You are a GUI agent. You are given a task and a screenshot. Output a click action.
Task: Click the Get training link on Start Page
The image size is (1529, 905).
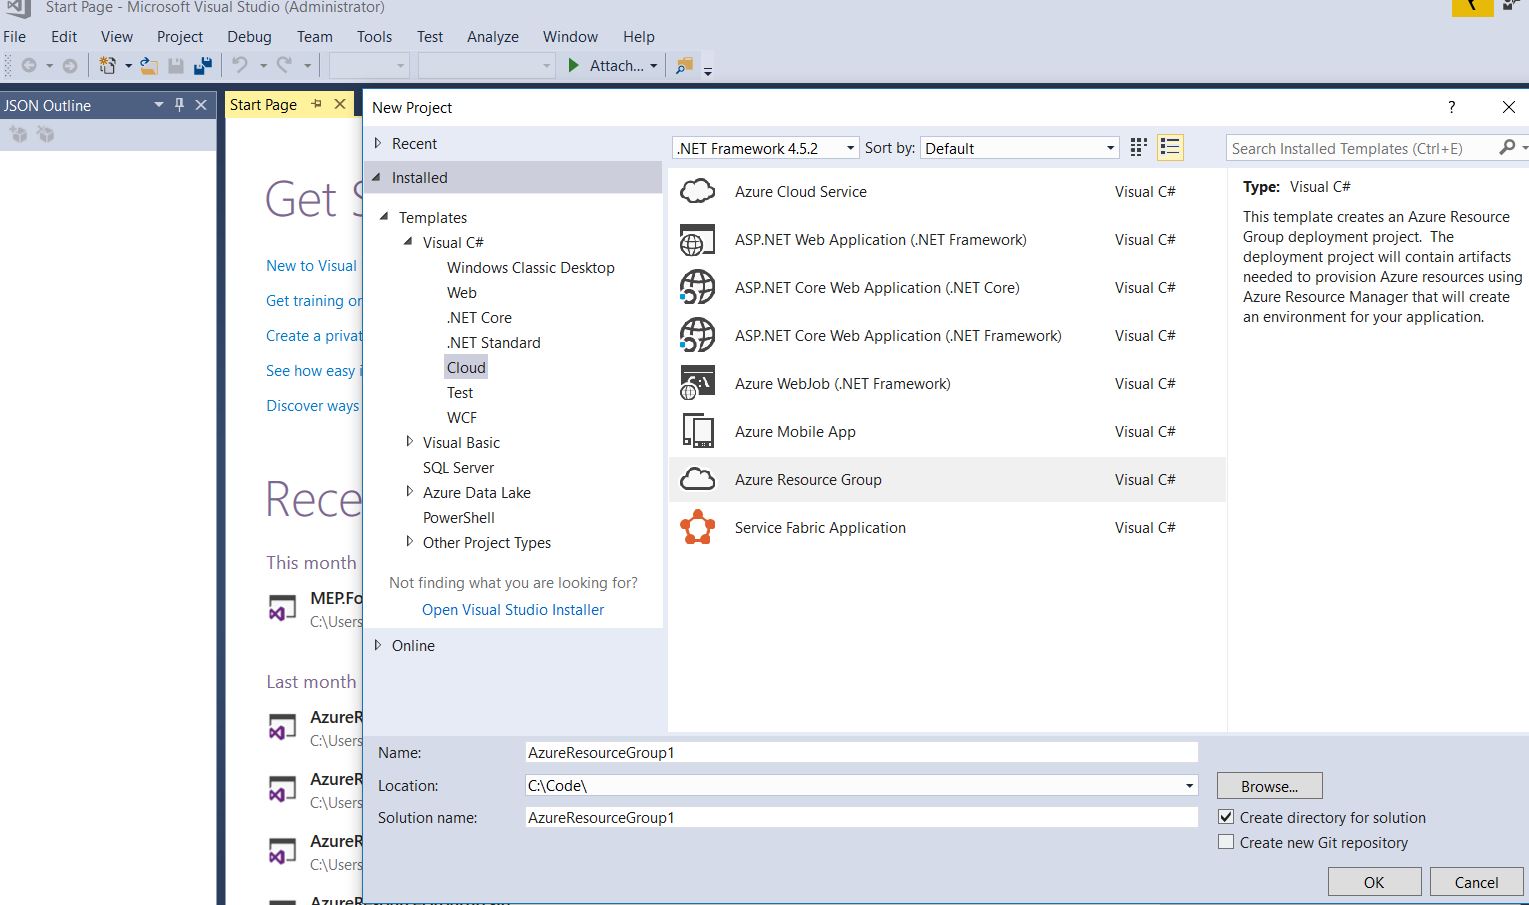click(x=314, y=301)
